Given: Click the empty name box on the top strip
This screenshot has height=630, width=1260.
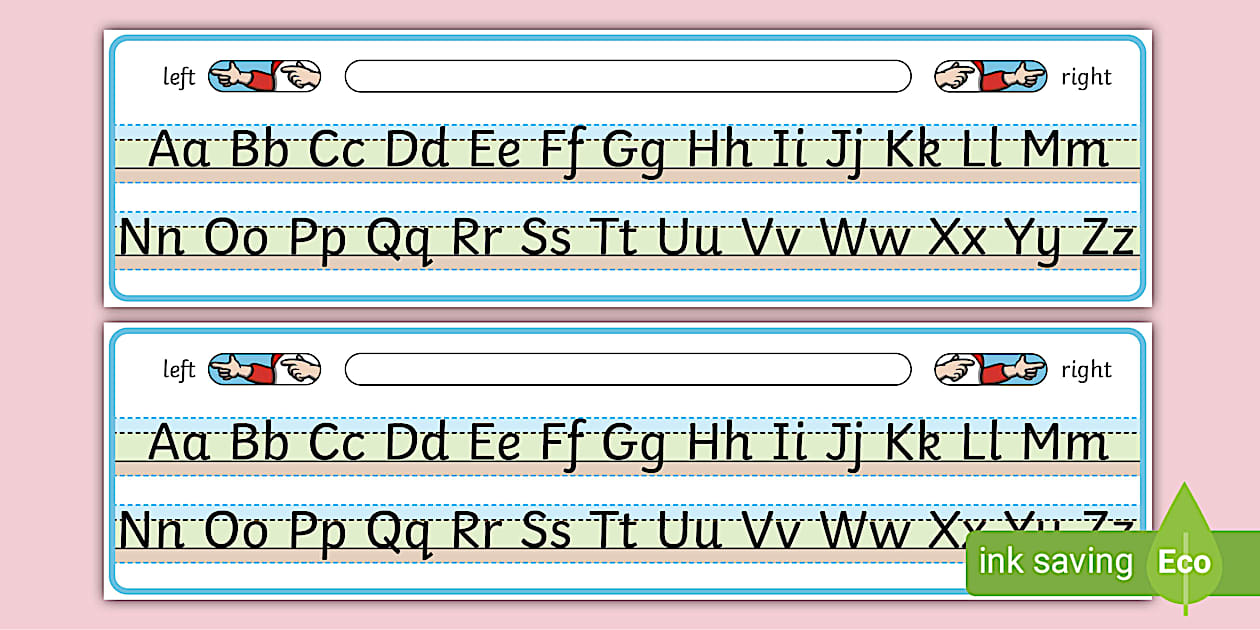Looking at the screenshot, I should pyautogui.click(x=627, y=76).
